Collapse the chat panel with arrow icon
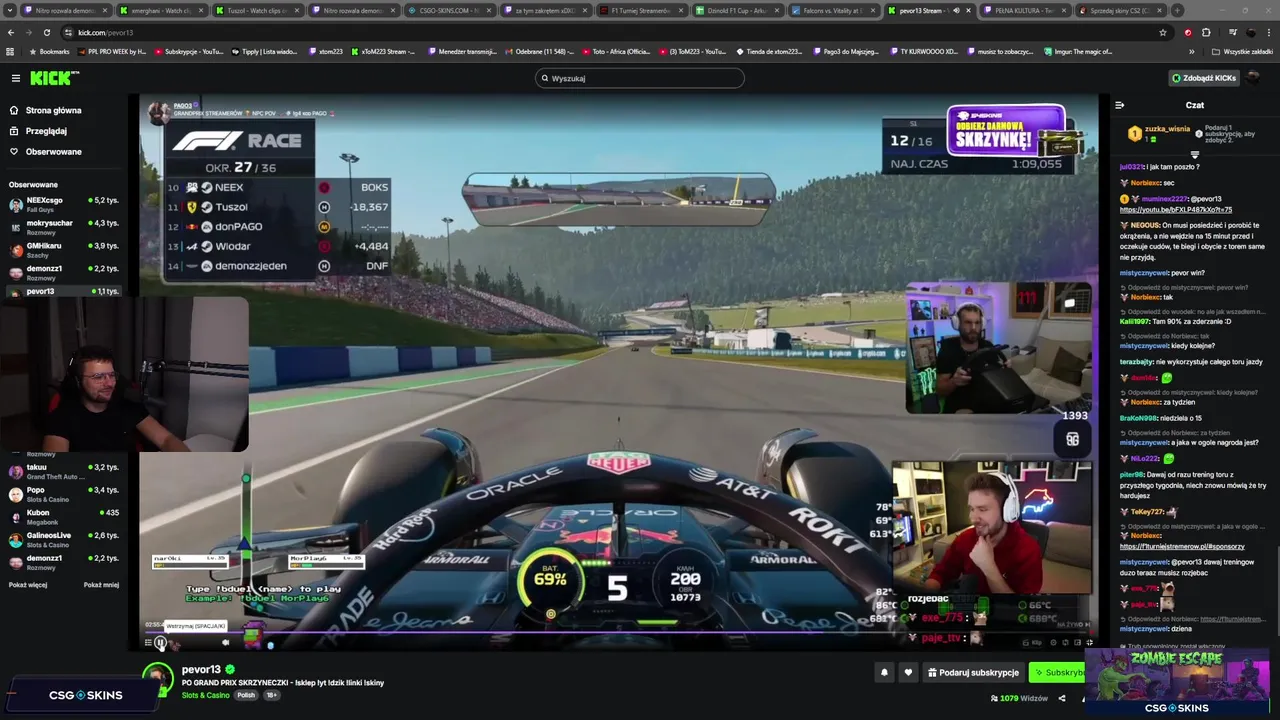 [1119, 105]
